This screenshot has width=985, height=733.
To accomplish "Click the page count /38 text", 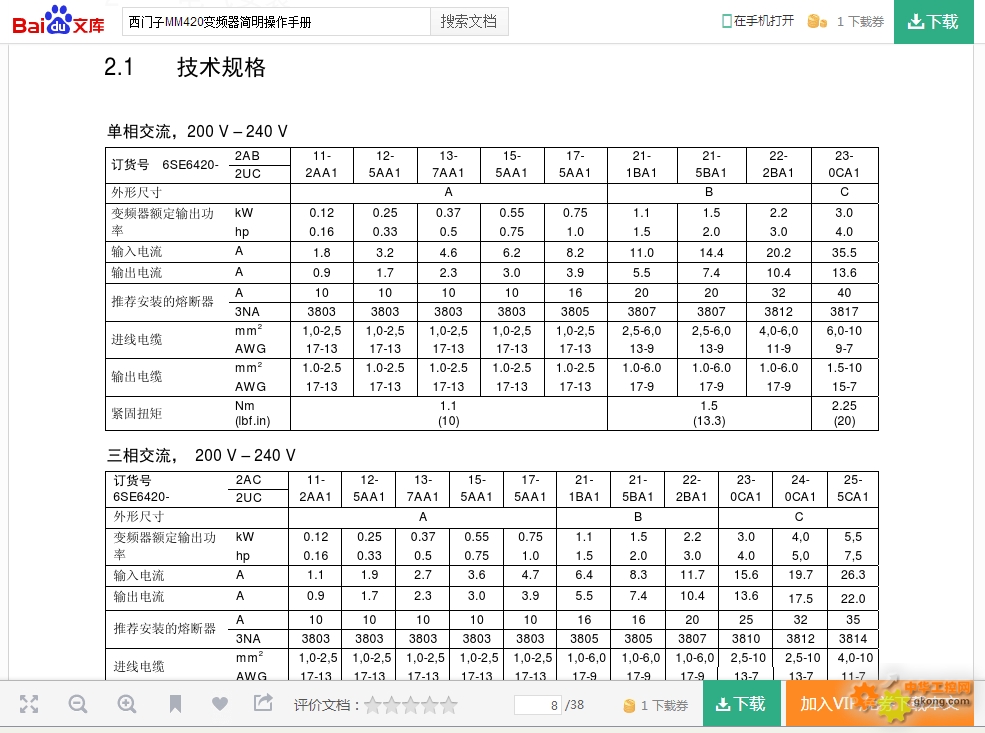I will pos(575,705).
